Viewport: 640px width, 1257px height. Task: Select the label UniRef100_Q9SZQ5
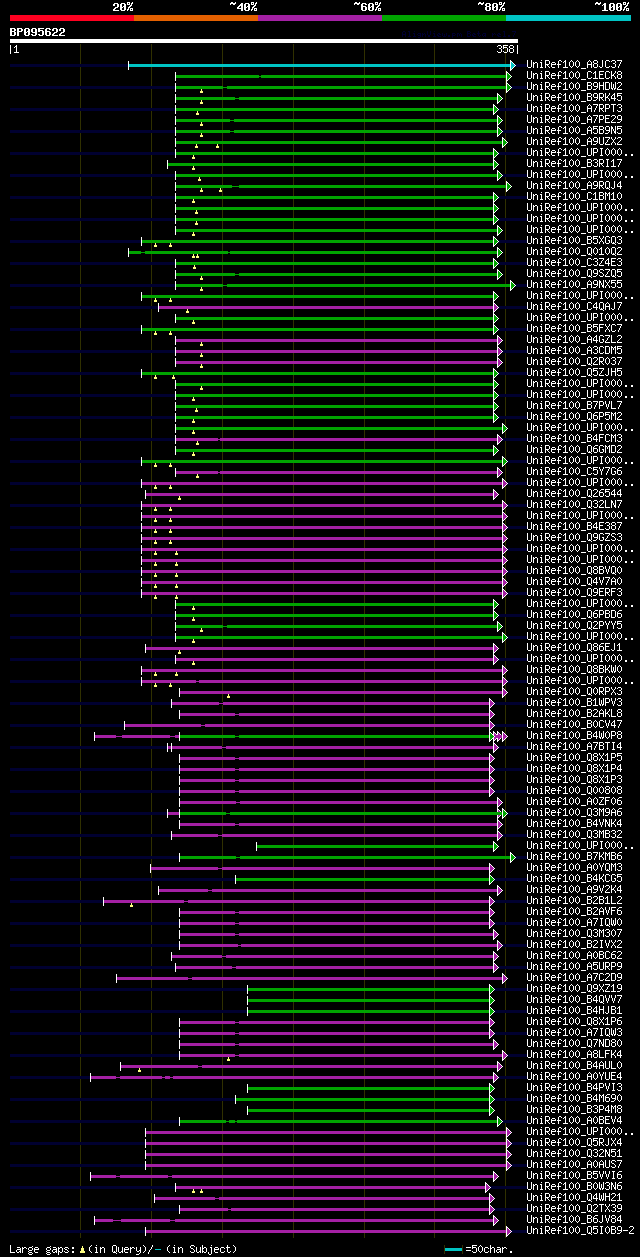click(x=574, y=273)
